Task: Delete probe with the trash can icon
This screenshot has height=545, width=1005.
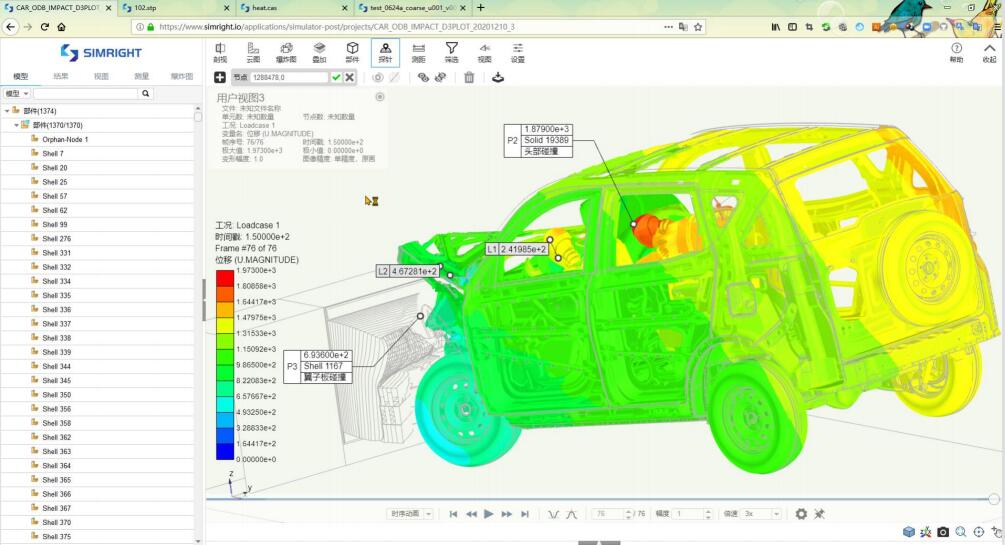Action: [468, 77]
